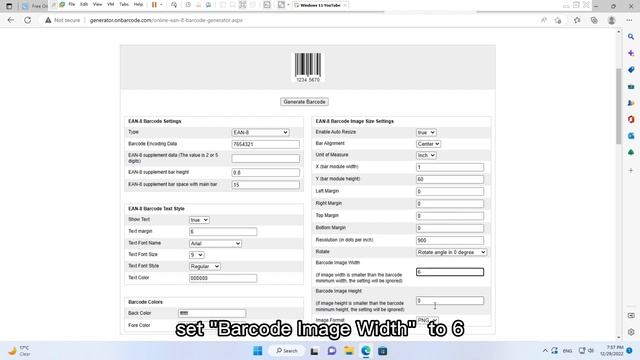Open Task View on taskbar
The width and height of the screenshot is (640, 360).
(x=314, y=351)
